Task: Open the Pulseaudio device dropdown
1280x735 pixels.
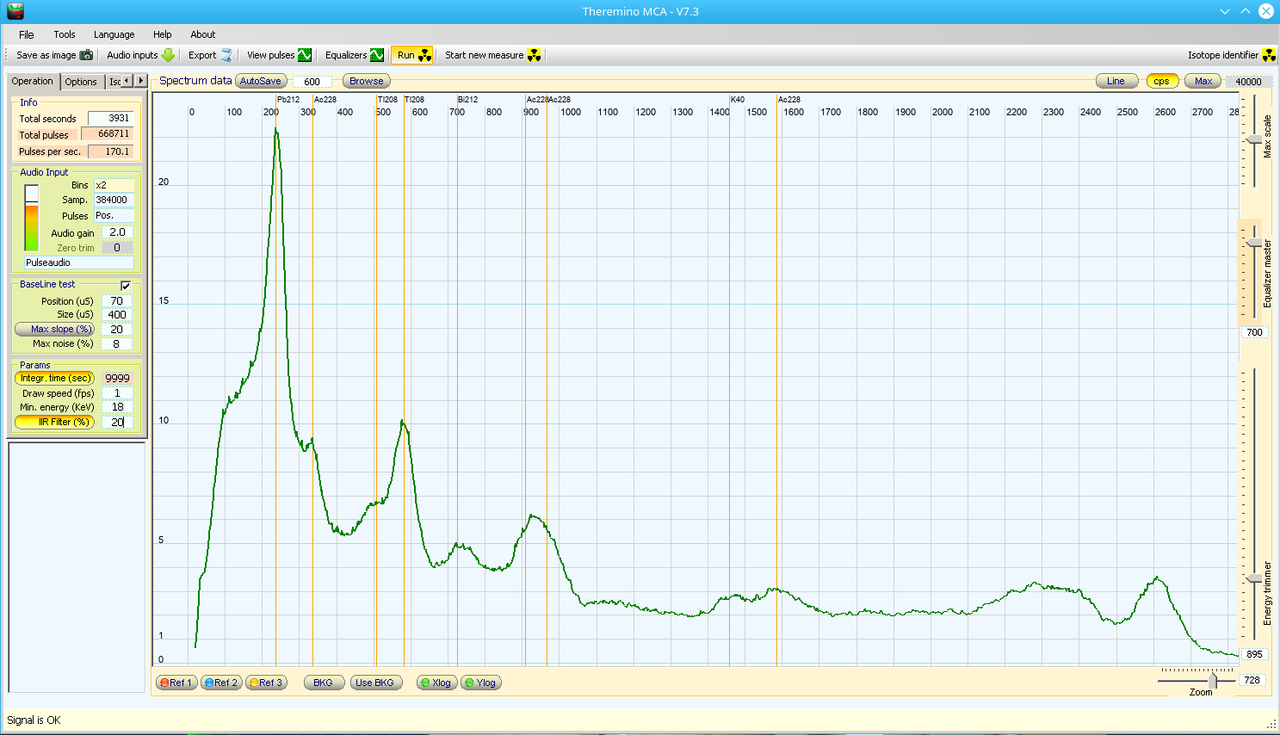Action: (78, 262)
